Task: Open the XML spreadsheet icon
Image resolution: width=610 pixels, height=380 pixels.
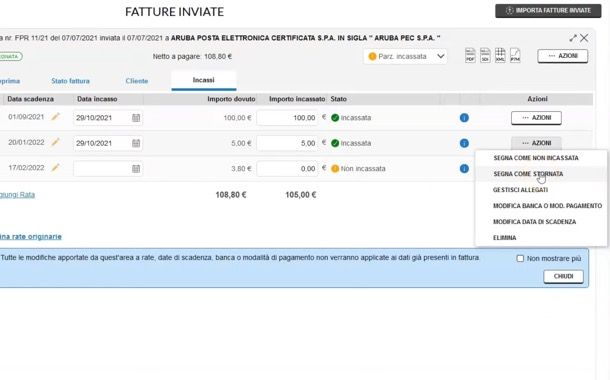Action: 500,56
